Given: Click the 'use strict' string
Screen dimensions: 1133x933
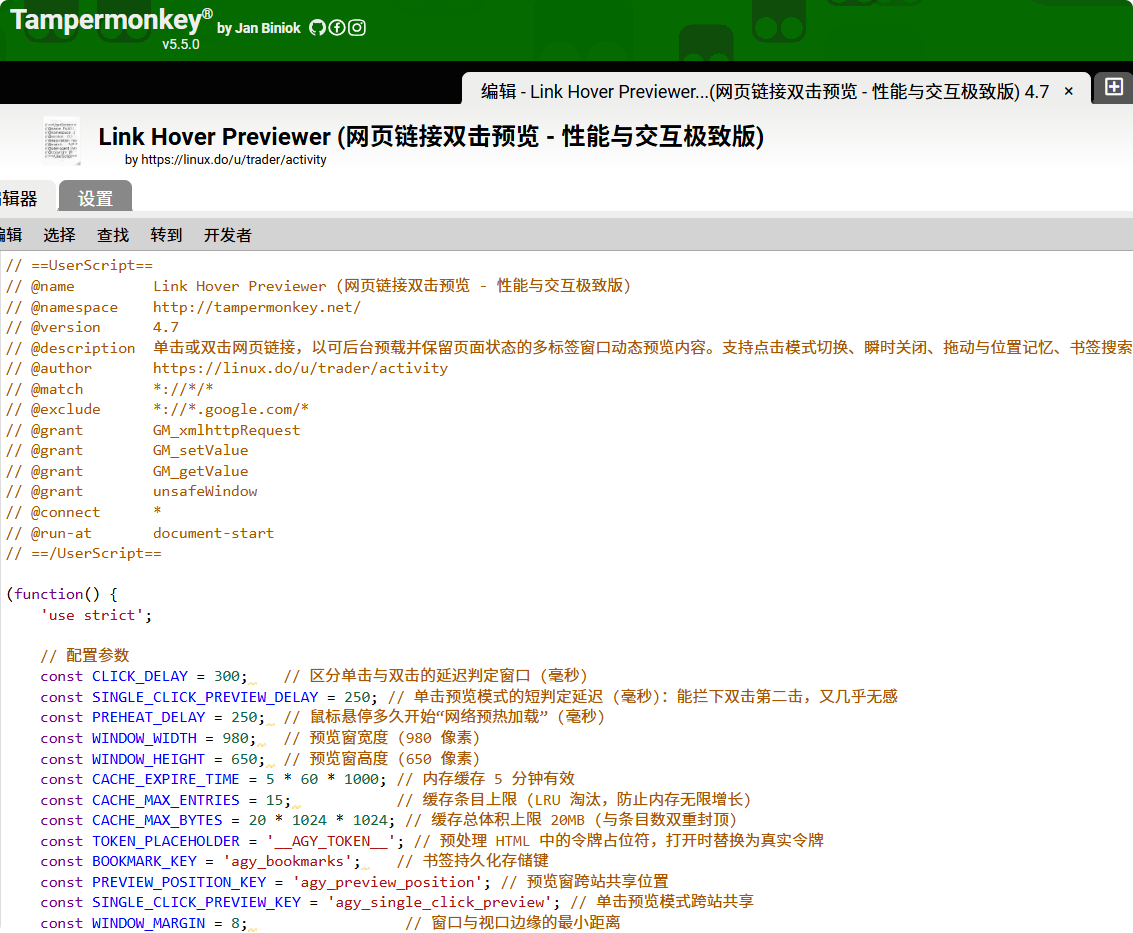Looking at the screenshot, I should (x=92, y=615).
